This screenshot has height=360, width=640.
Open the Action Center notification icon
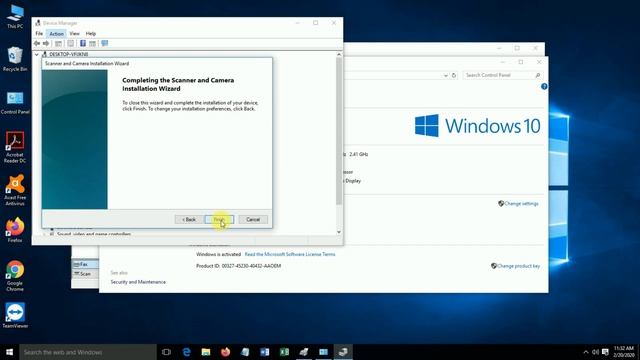[x=606, y=352]
